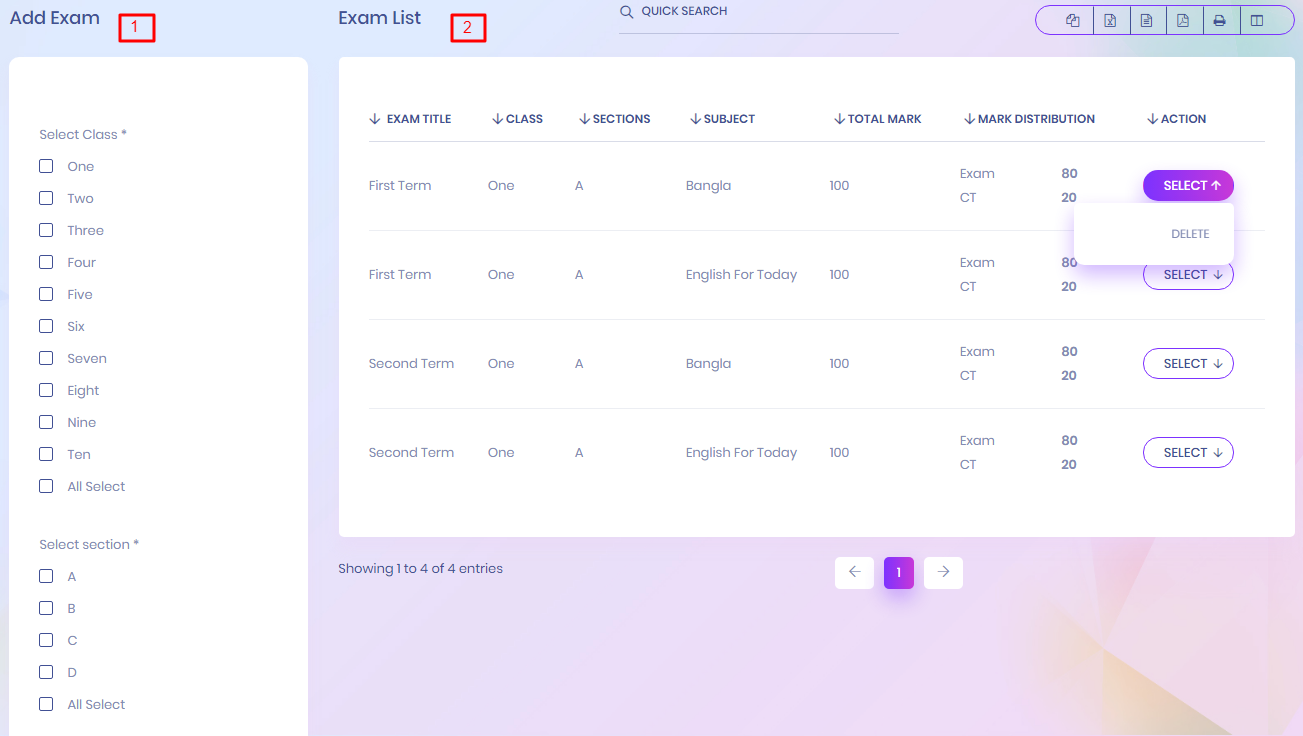Open the column visibility icon
Screen dimensions: 1303x736
tap(1257, 20)
